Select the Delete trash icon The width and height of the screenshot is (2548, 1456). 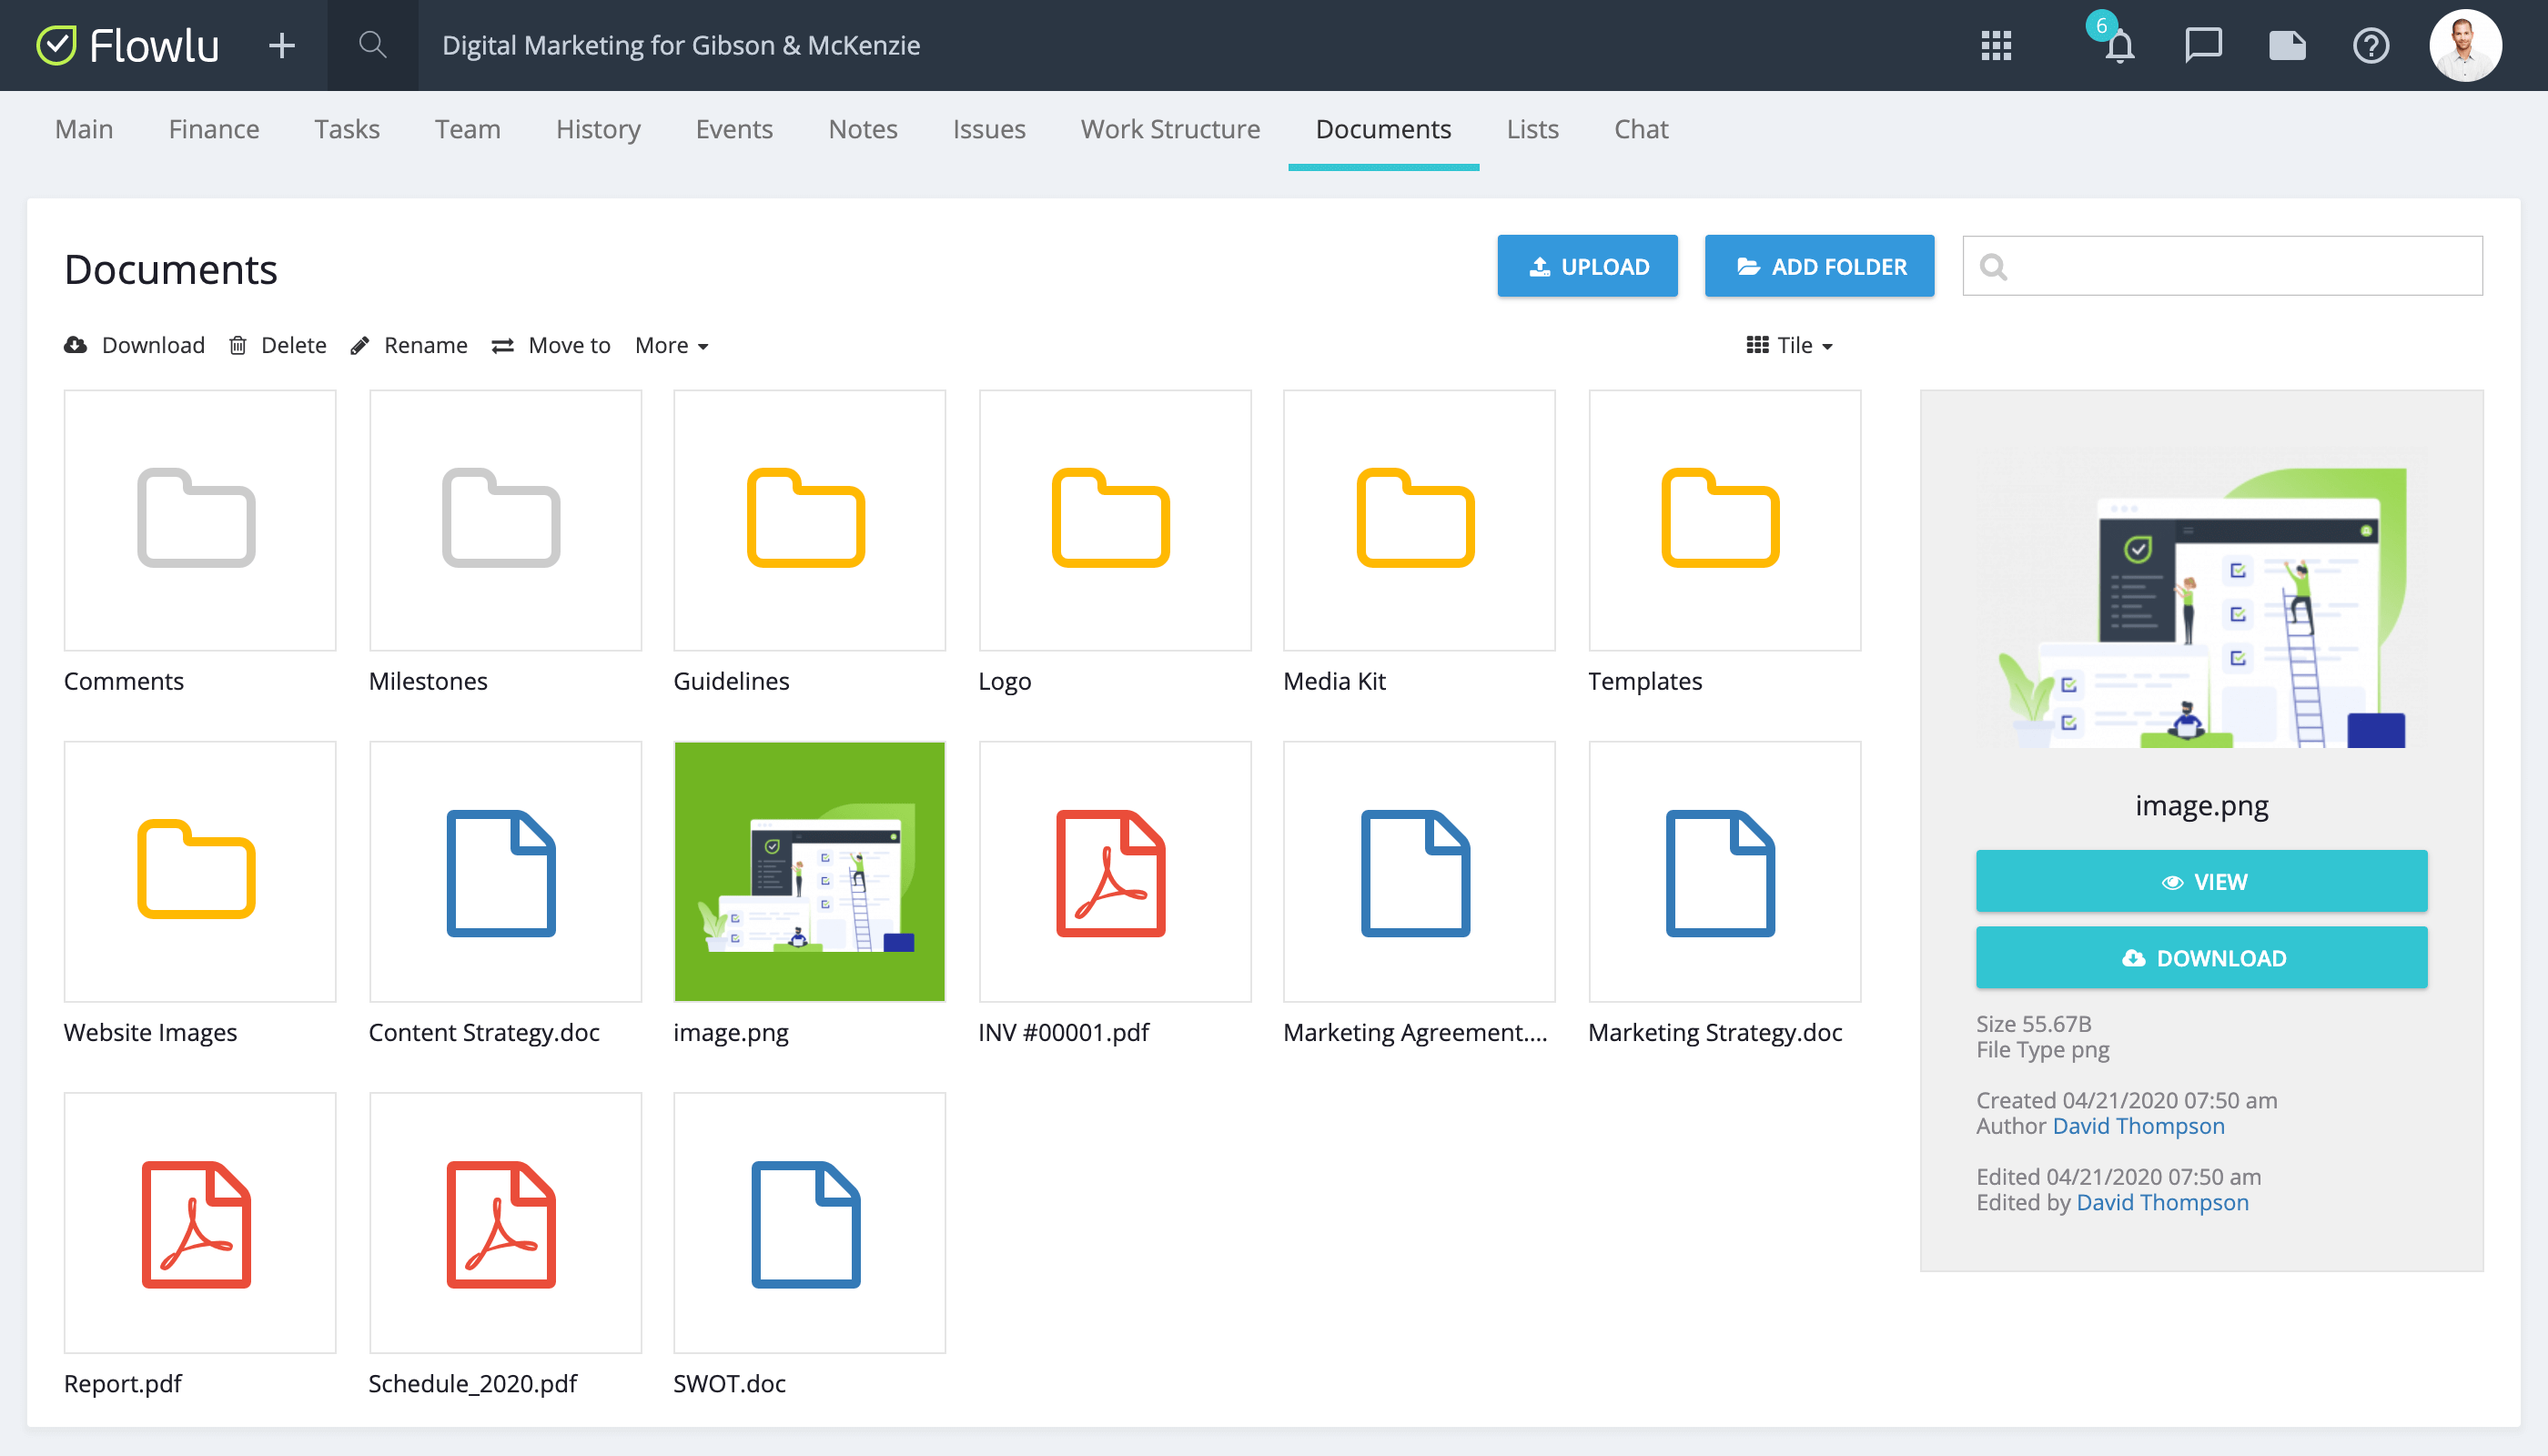[x=238, y=344]
